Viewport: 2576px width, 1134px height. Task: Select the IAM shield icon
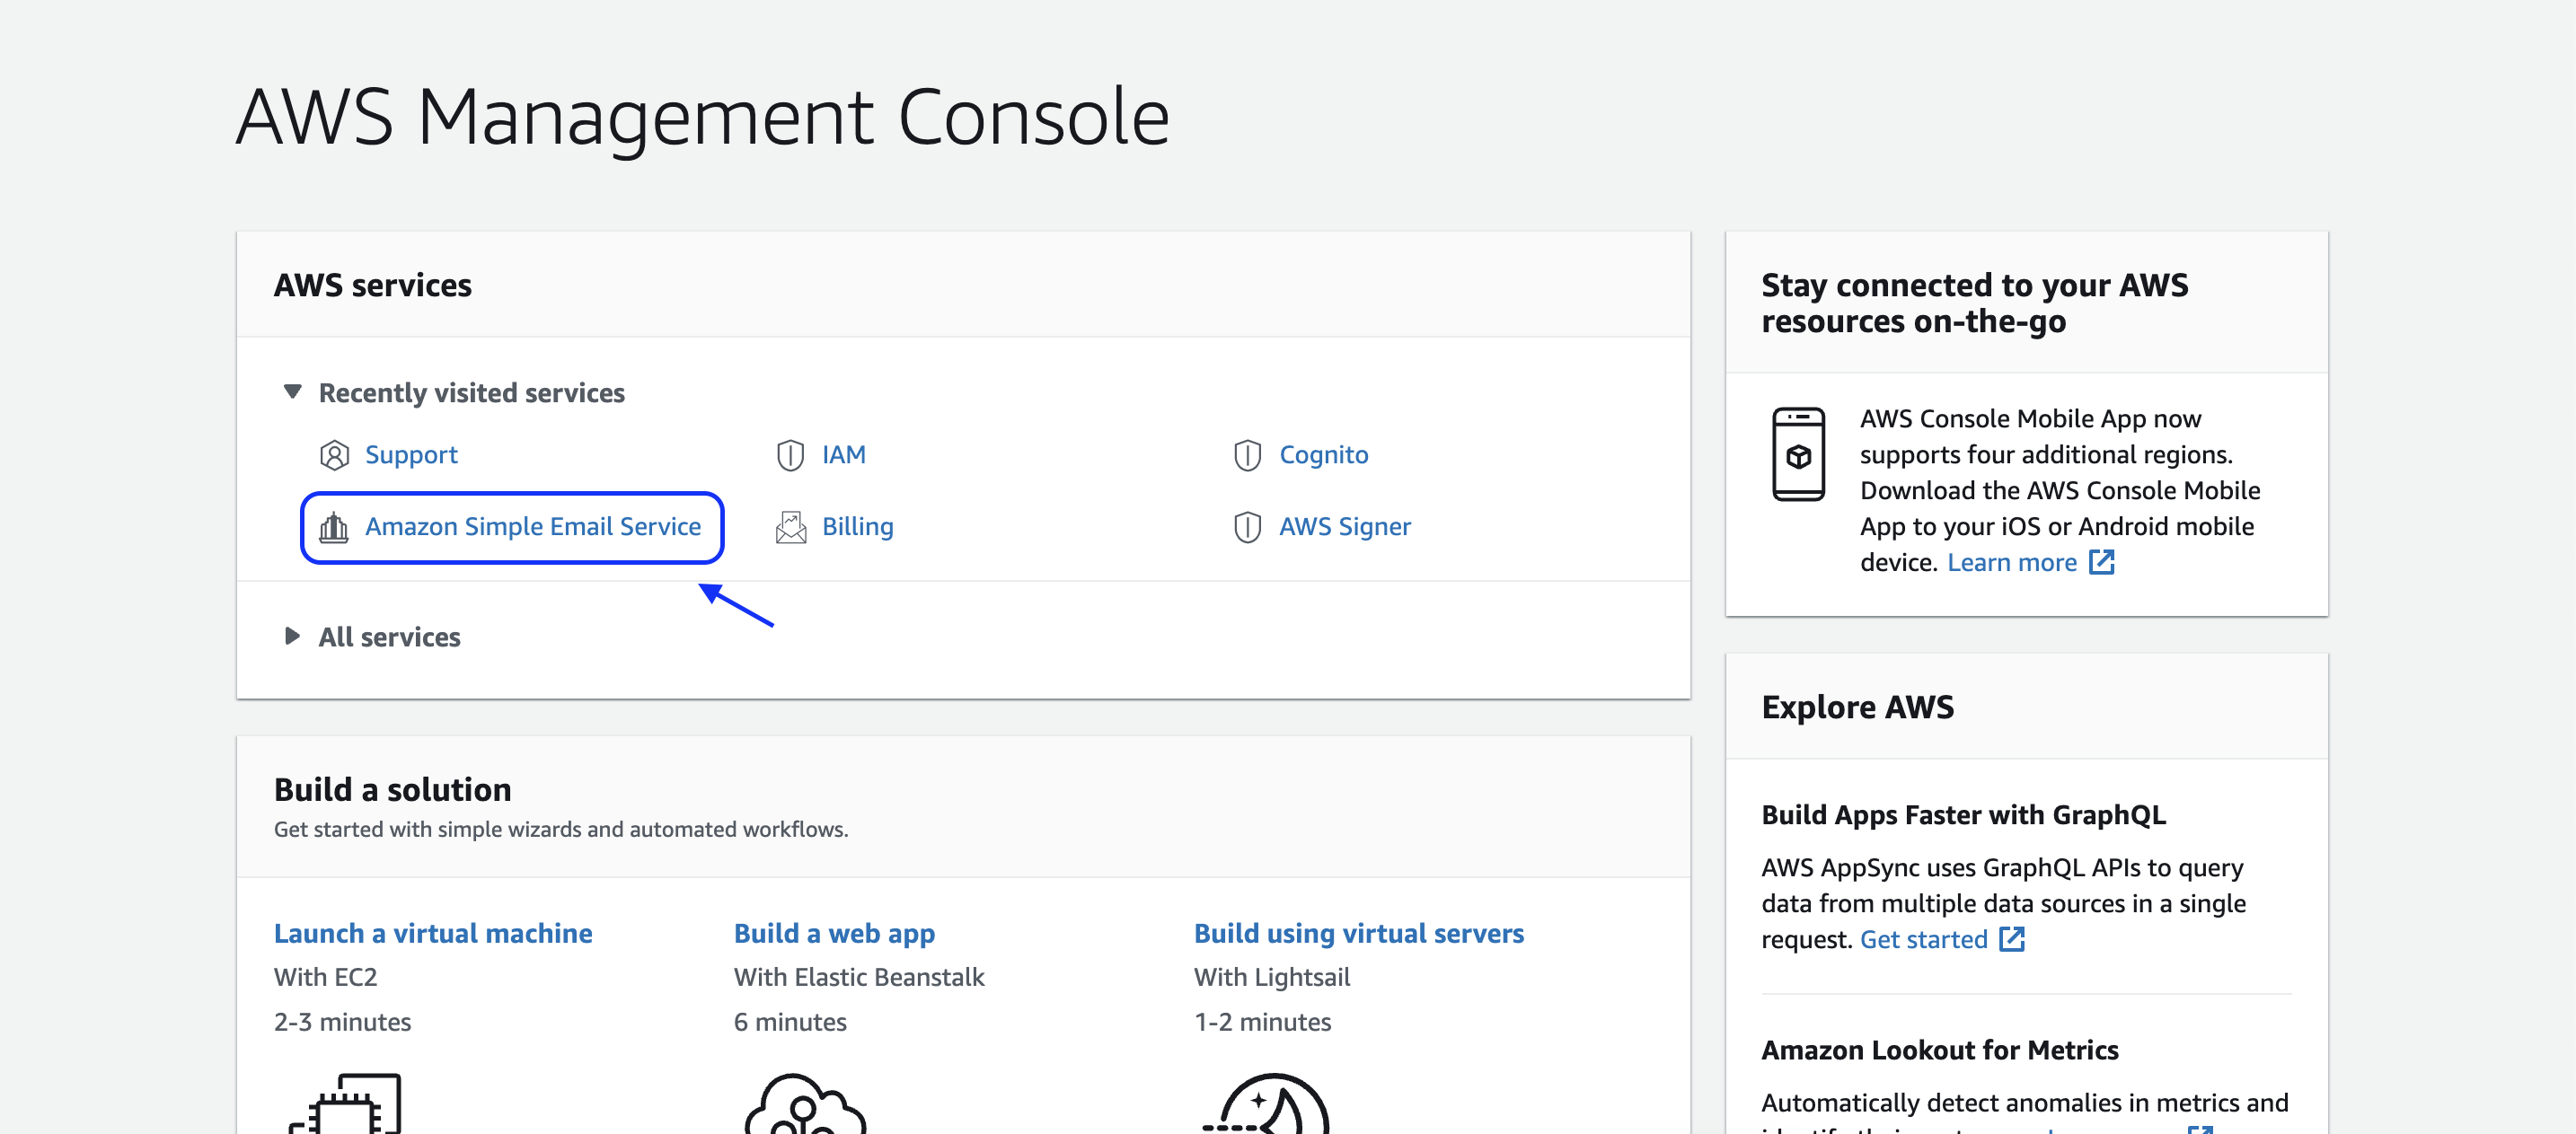point(790,454)
